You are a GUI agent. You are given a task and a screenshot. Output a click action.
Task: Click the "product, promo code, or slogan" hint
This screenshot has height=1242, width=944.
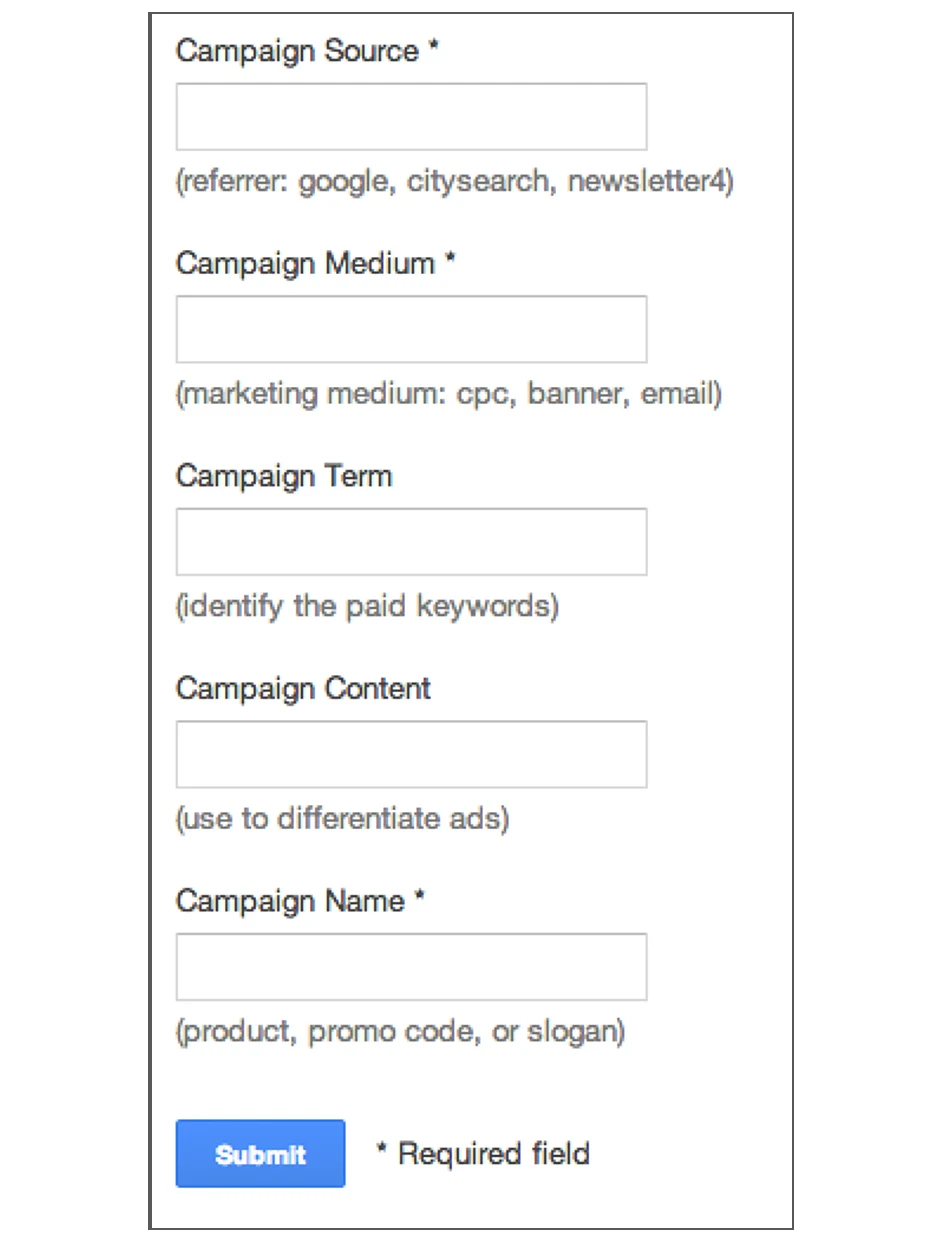[401, 1032]
